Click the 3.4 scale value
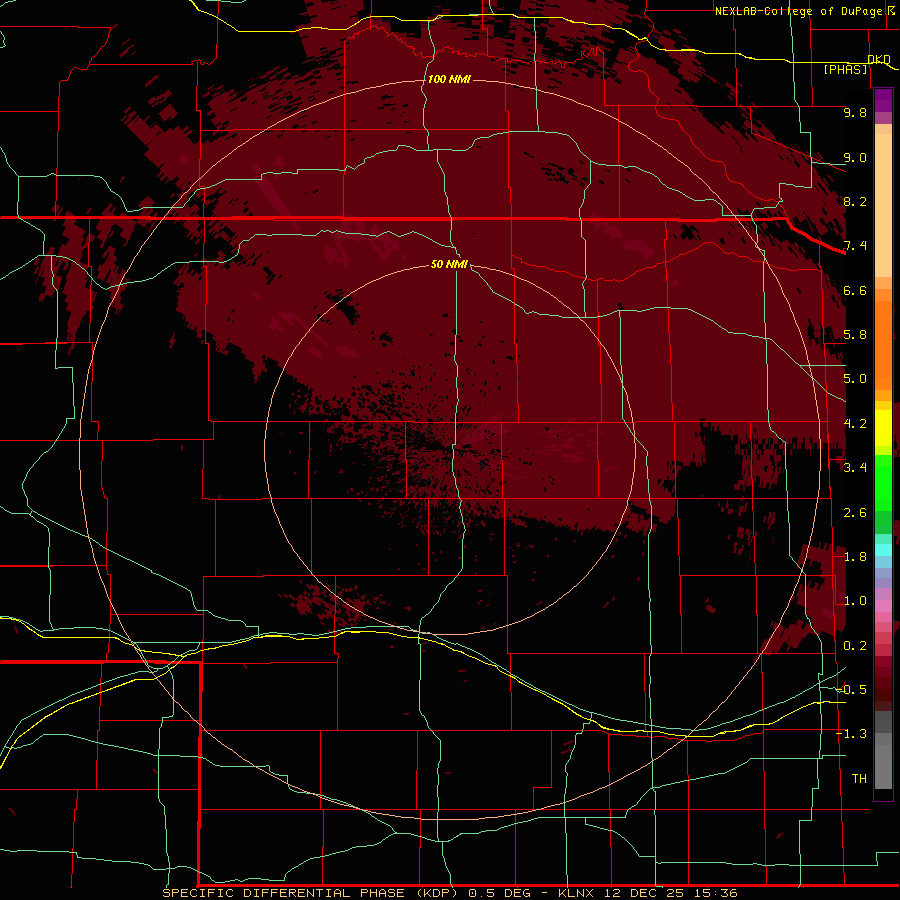The image size is (900, 900). click(855, 468)
